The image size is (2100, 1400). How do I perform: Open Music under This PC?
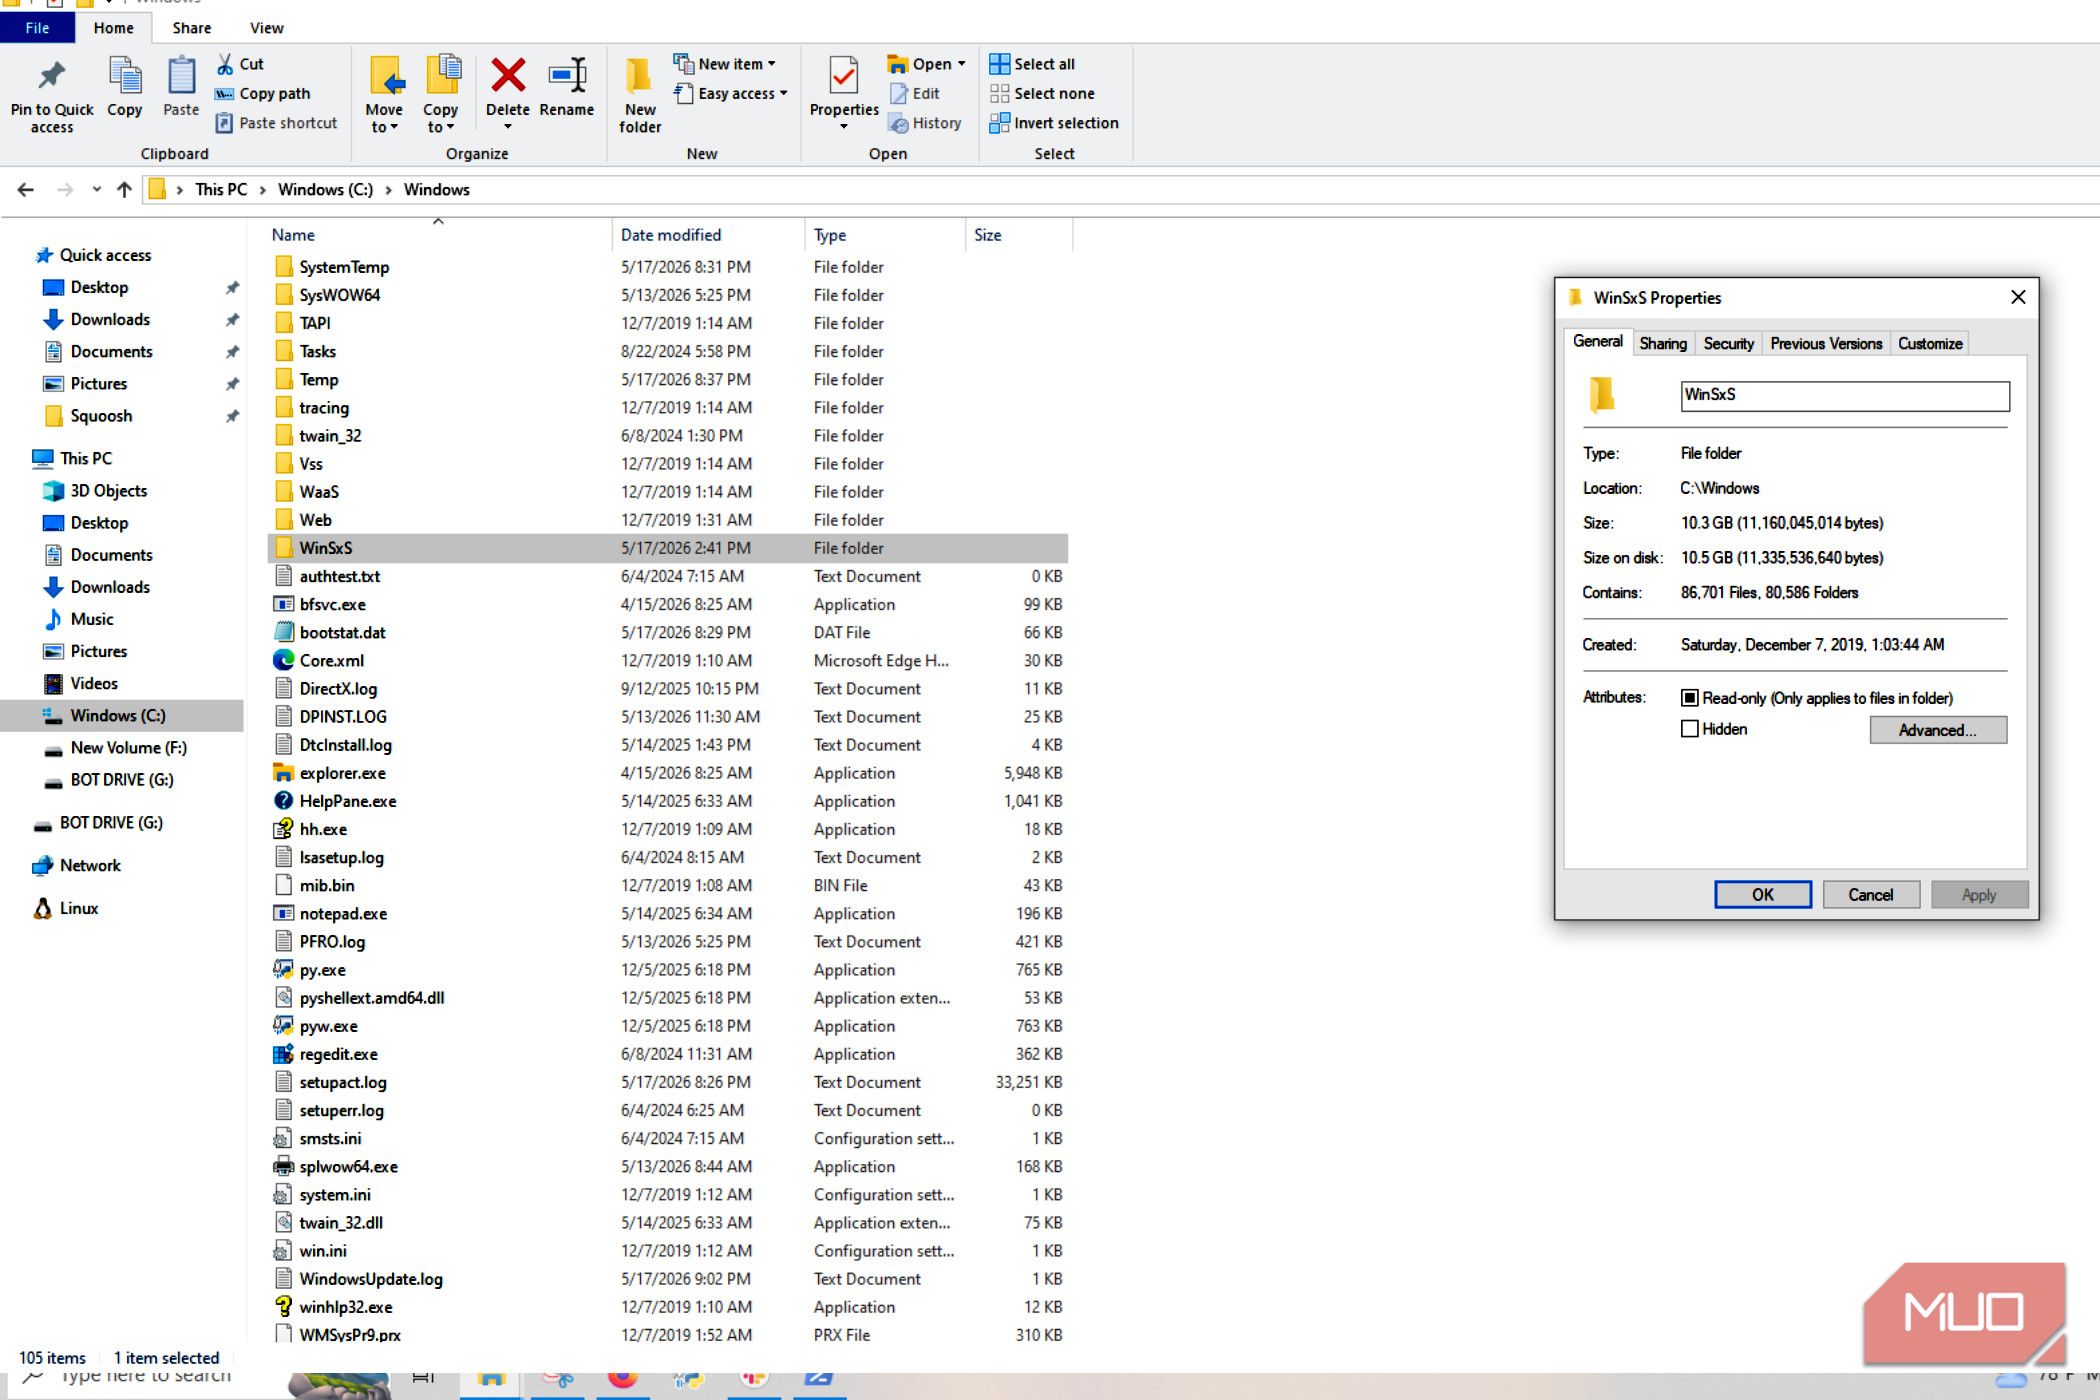92,619
